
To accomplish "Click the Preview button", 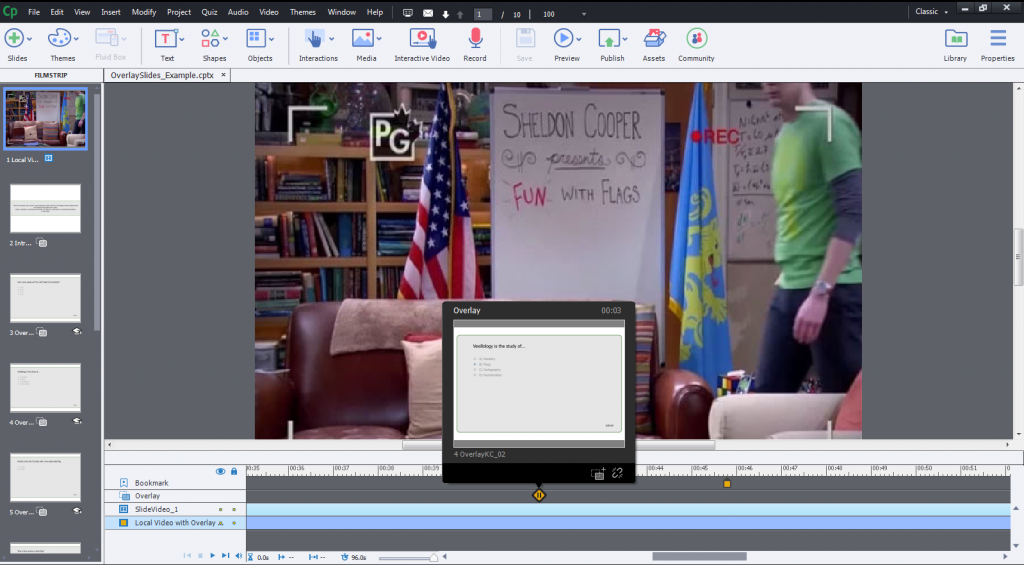I will click(564, 39).
